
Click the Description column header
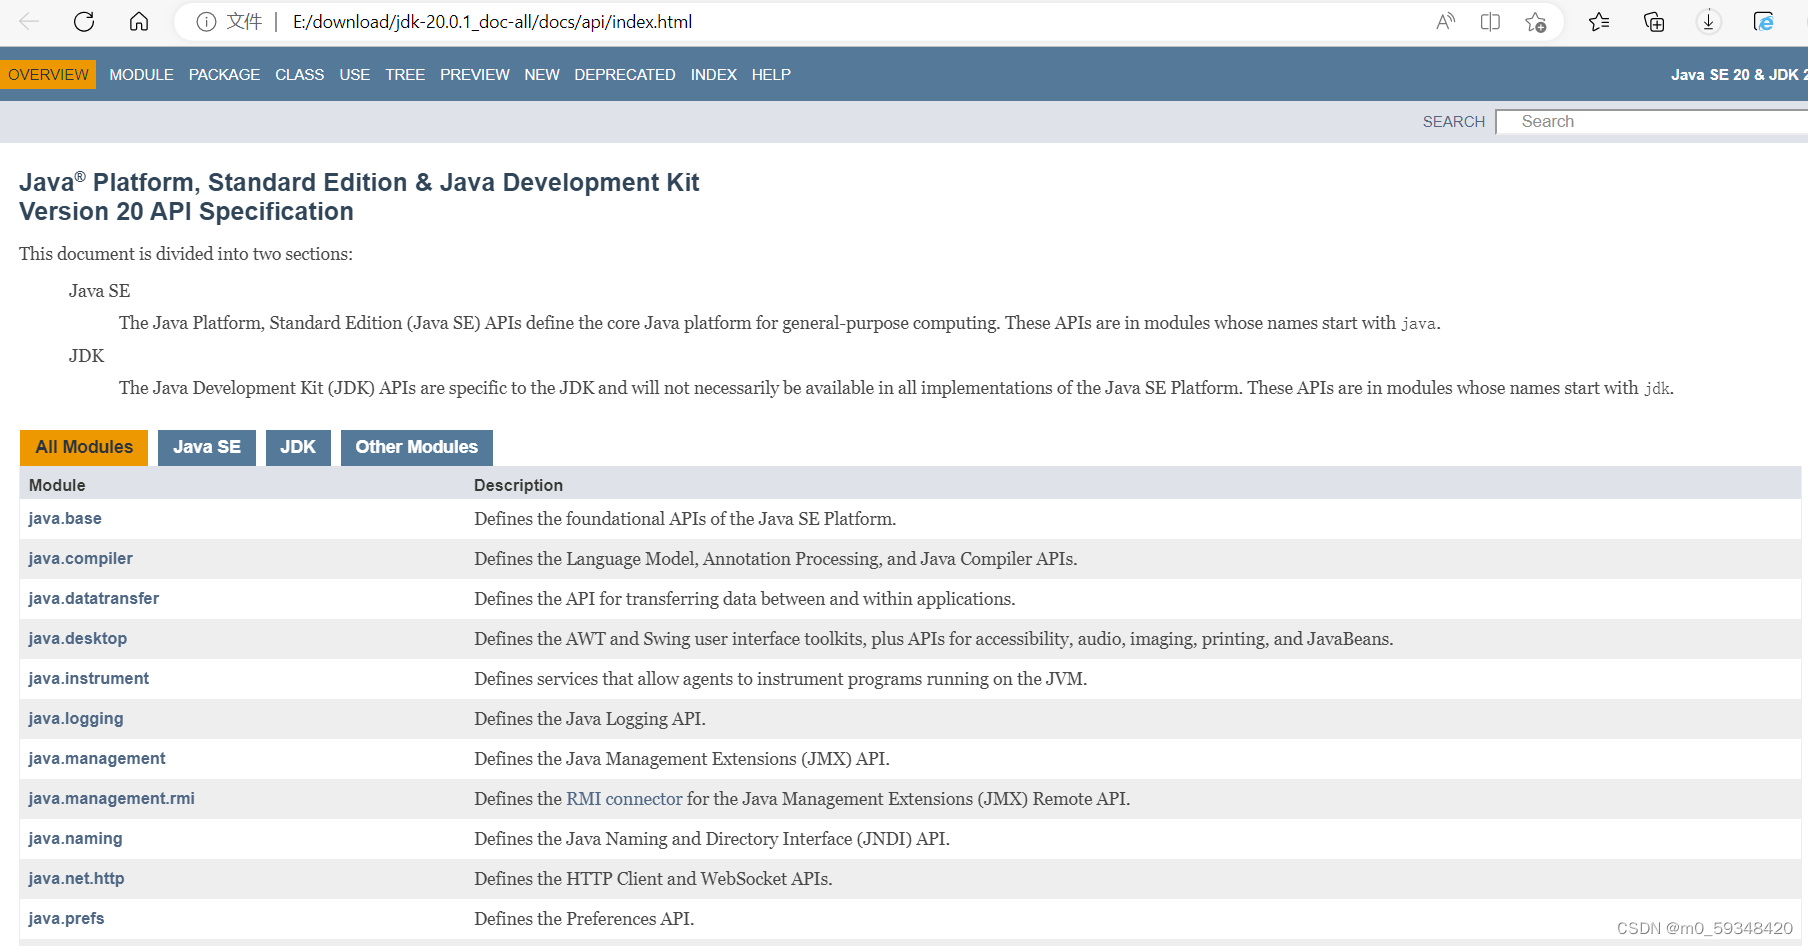[518, 485]
